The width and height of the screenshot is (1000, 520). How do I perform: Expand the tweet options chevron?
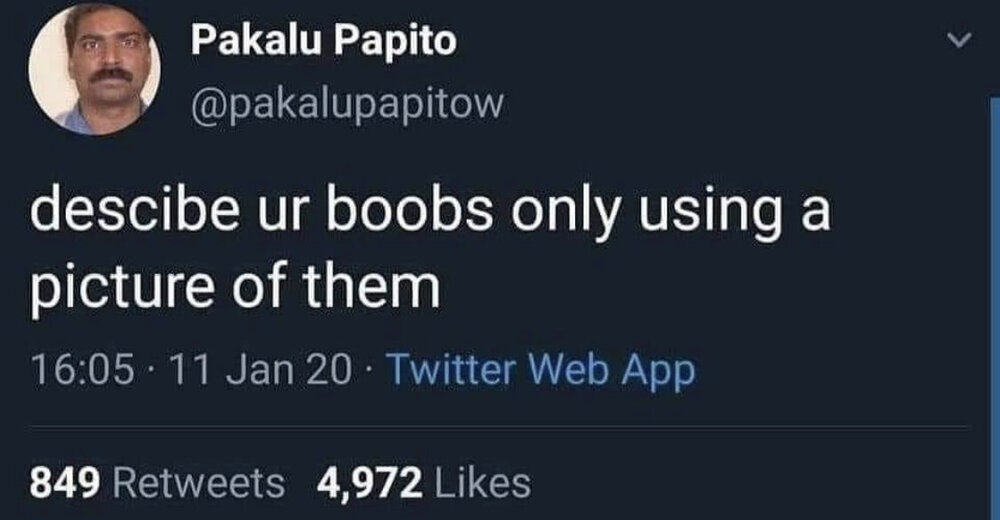[959, 40]
